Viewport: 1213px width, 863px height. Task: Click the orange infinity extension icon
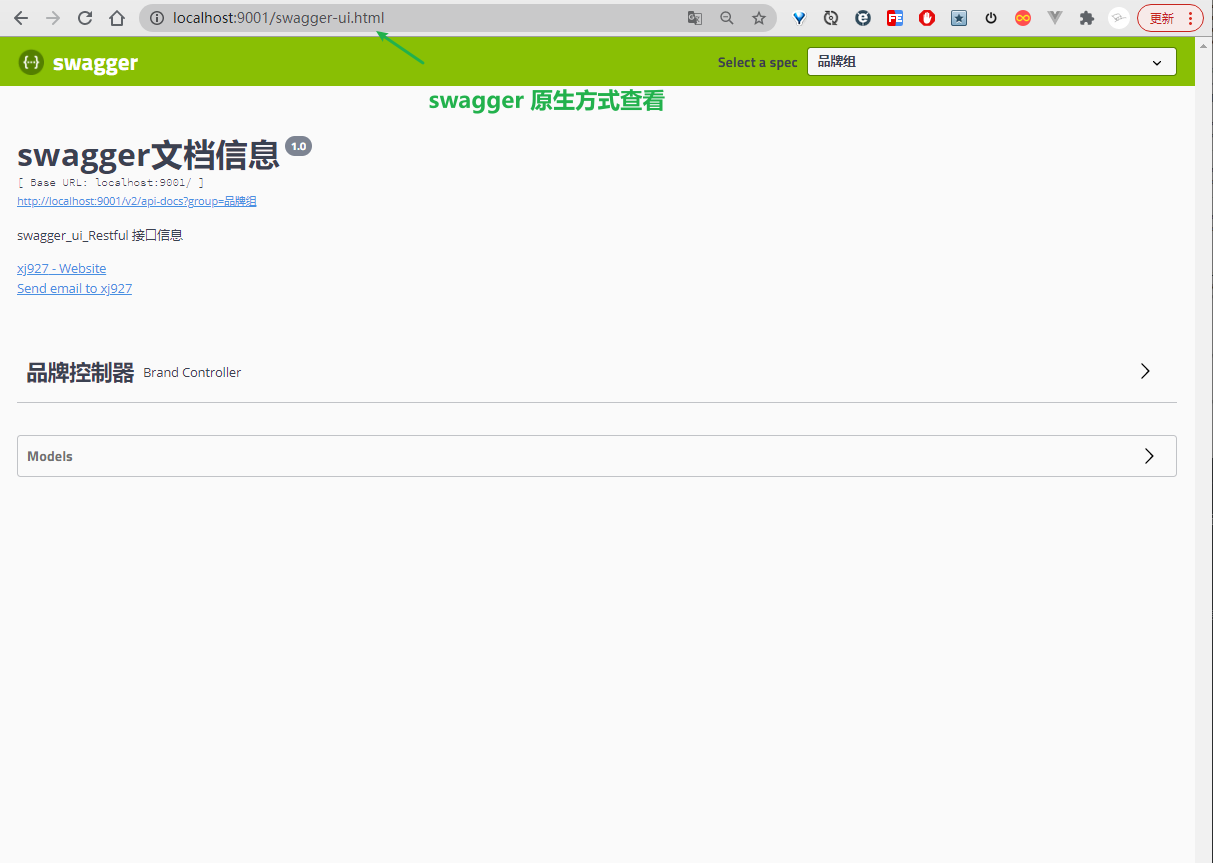point(1023,18)
